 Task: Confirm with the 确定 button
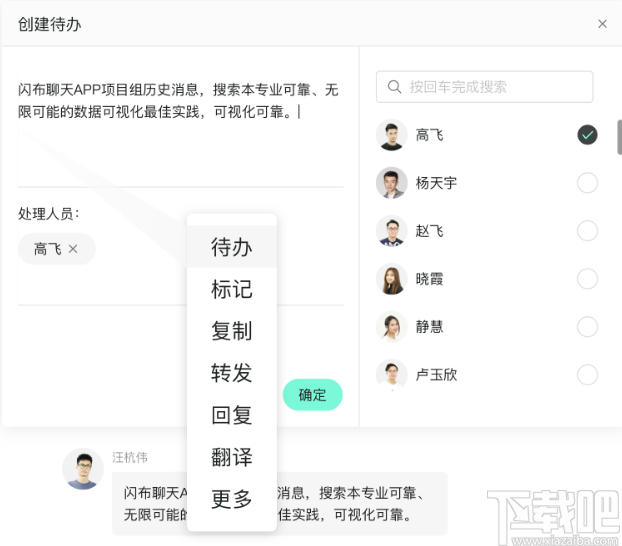[x=313, y=395]
